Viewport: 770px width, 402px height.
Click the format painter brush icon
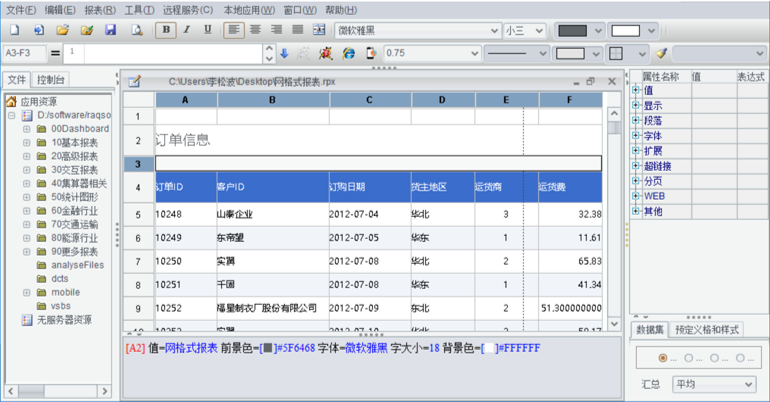[x=660, y=53]
